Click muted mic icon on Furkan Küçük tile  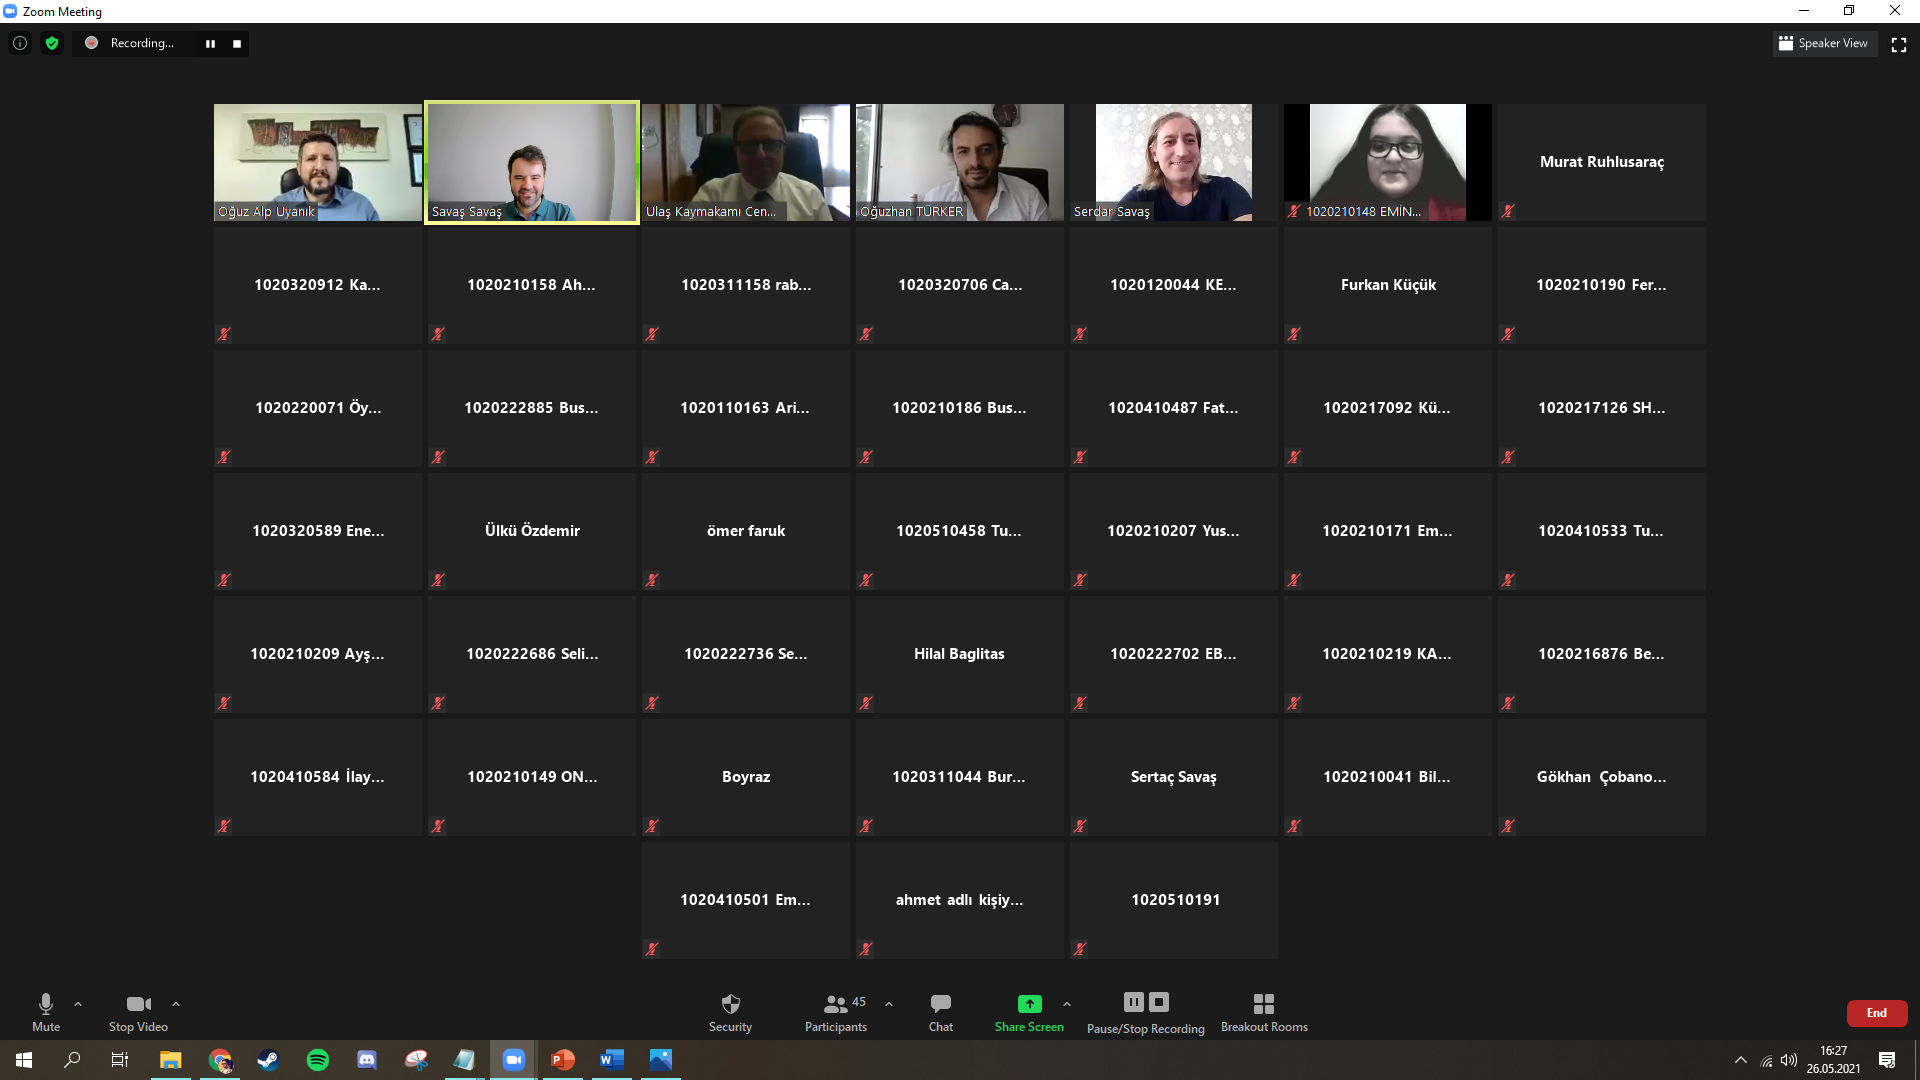1294,334
